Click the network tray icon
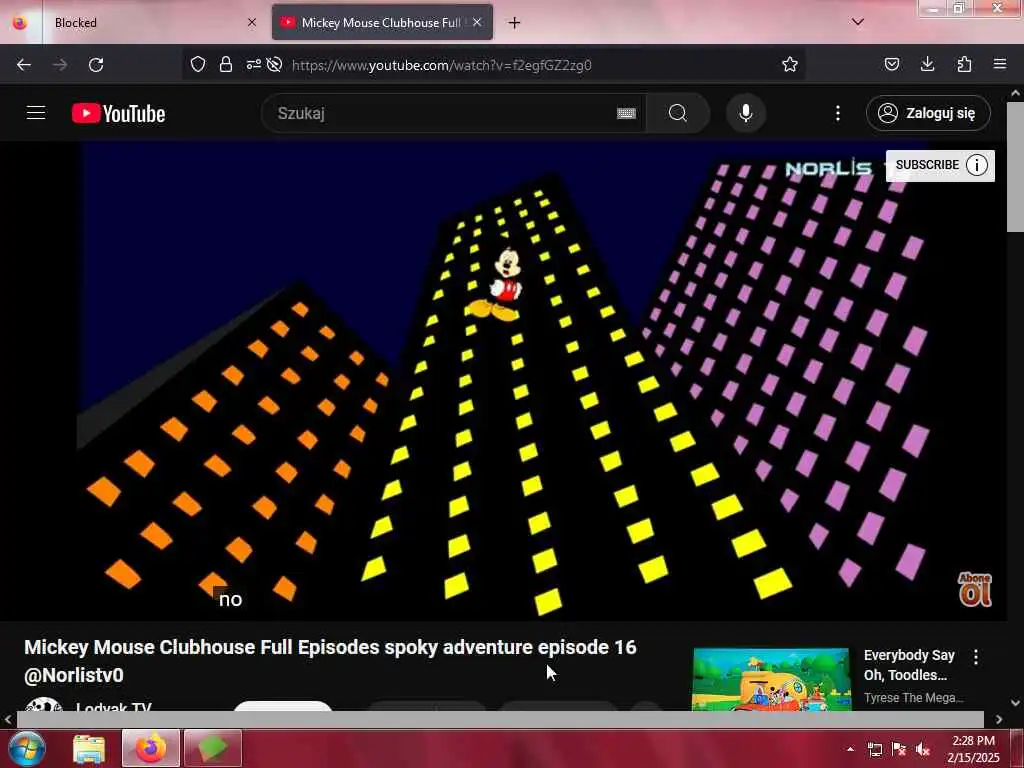1024x768 pixels. pos(875,749)
